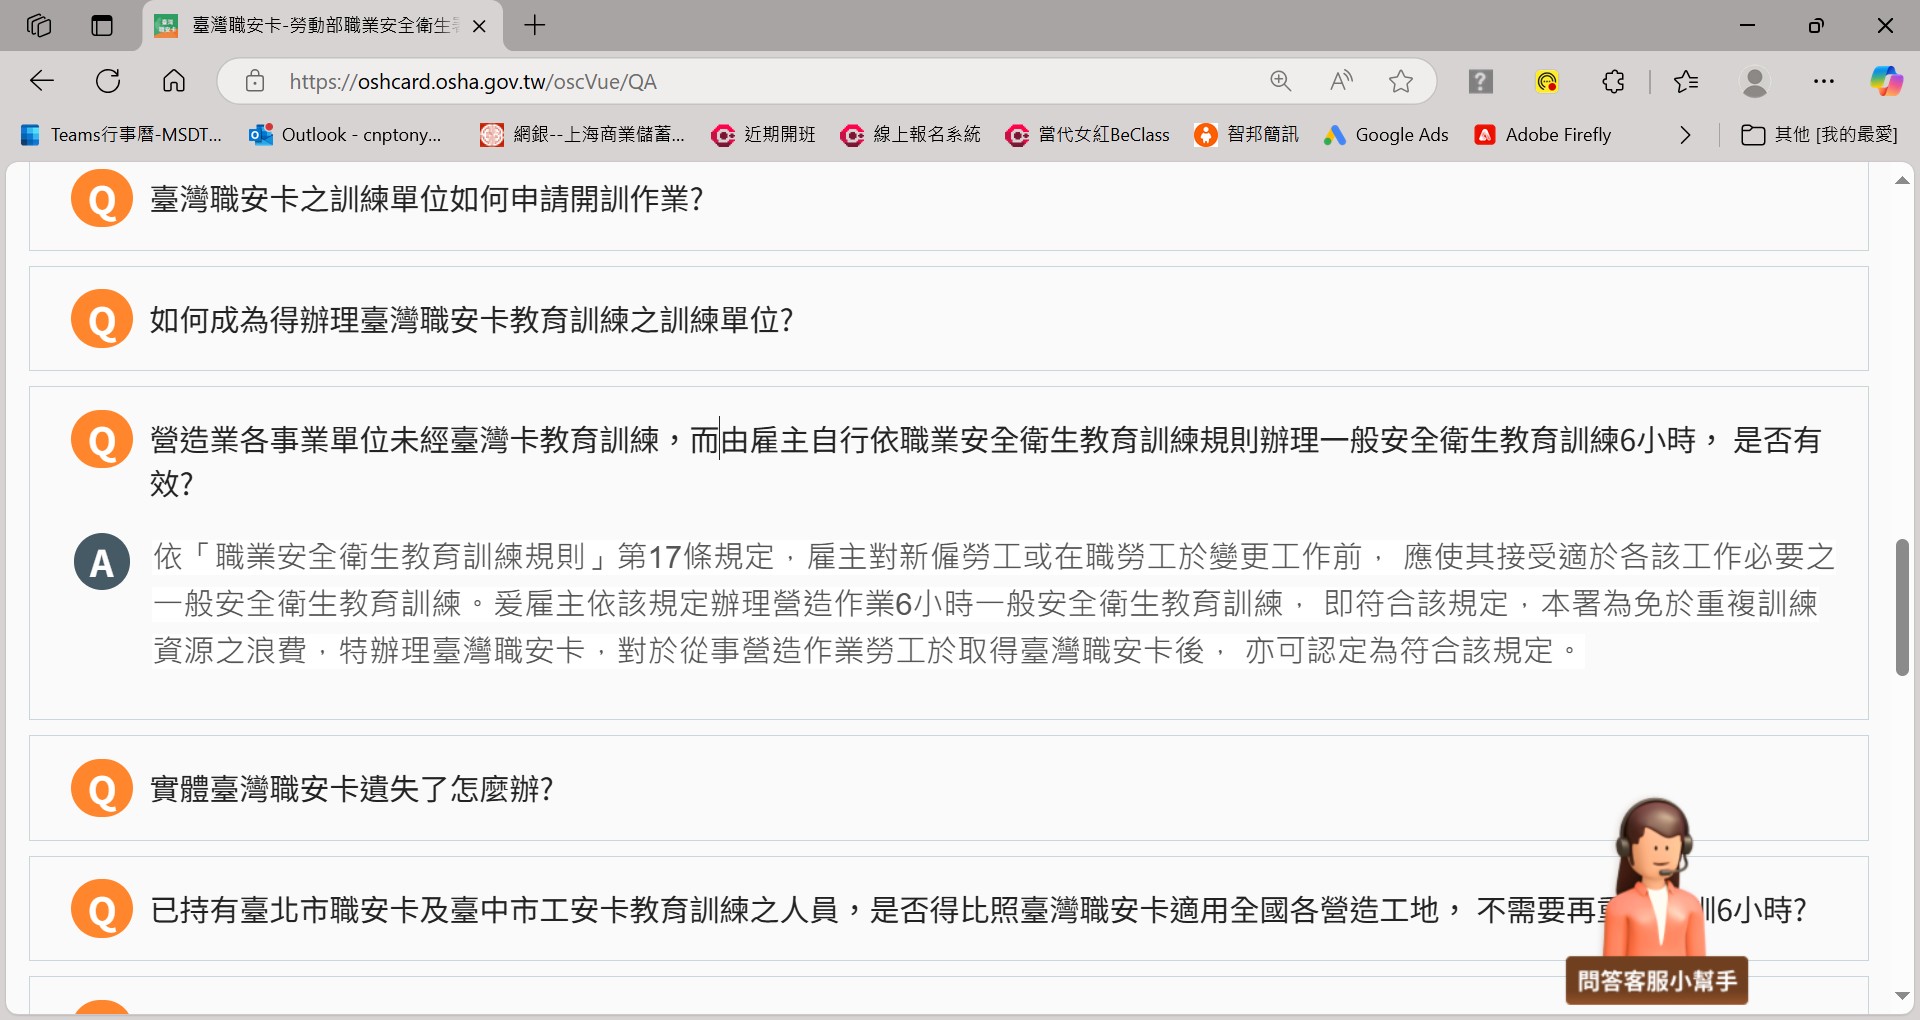Open the Copilot sidebar icon

coord(1886,81)
